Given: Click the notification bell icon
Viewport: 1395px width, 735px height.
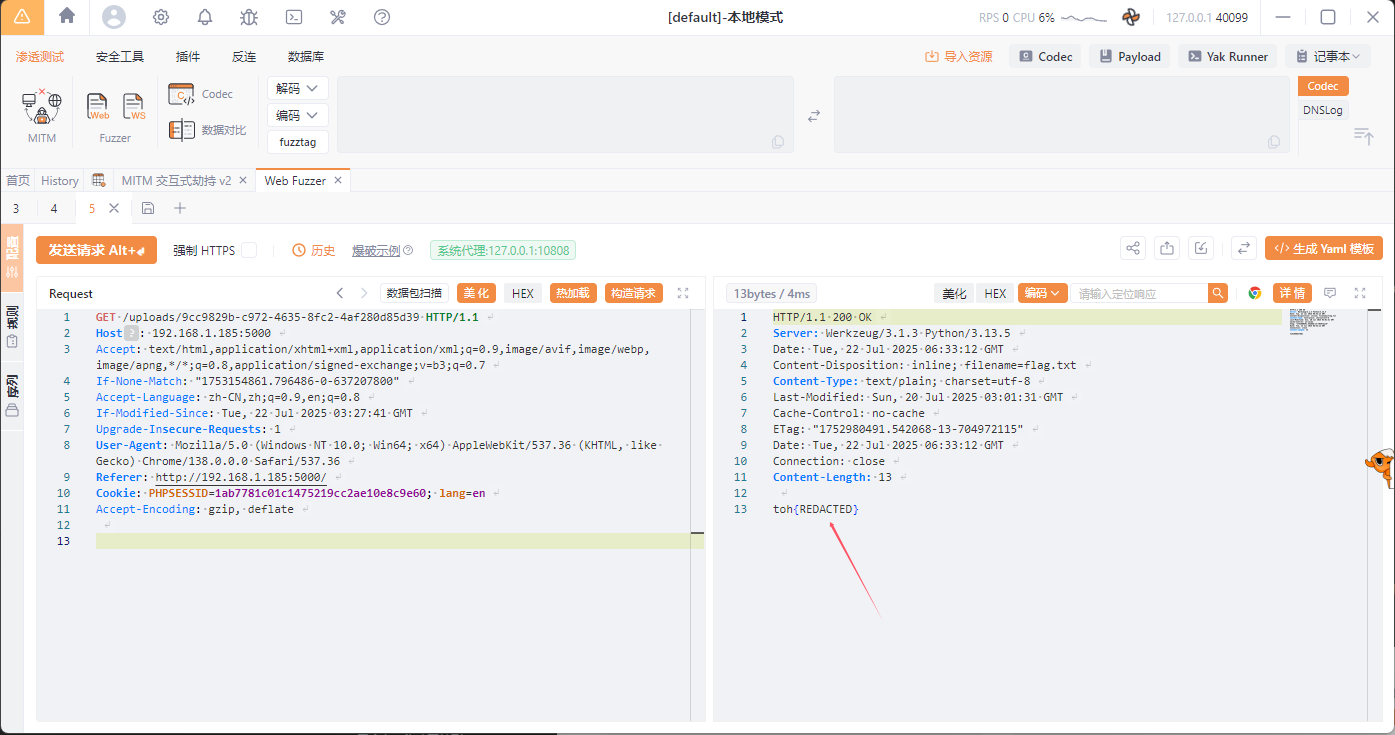Looking at the screenshot, I should (x=205, y=17).
